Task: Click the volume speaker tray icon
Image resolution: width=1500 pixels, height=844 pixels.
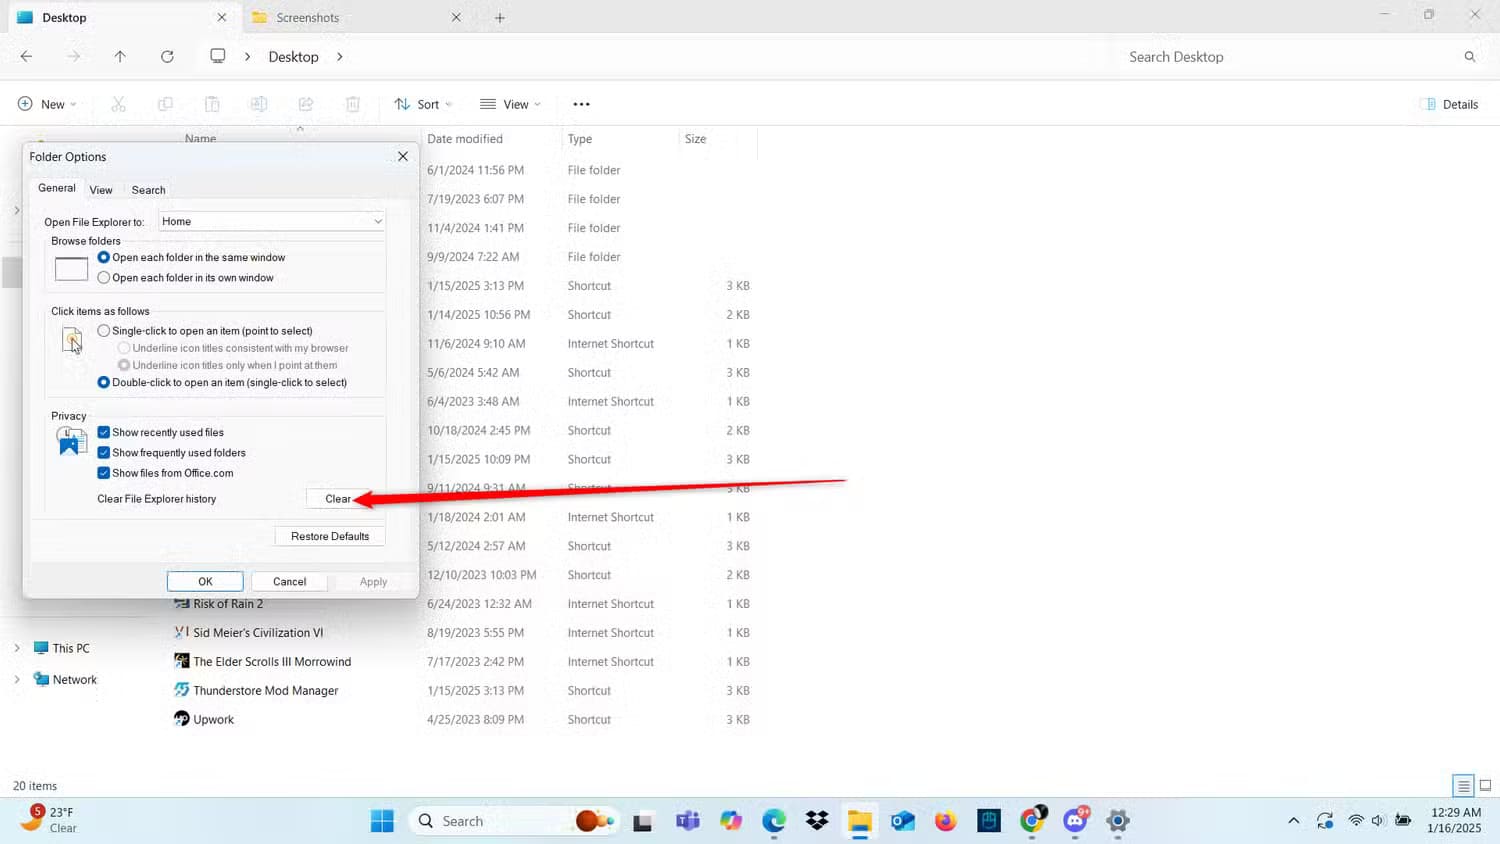Action: coord(1378,821)
